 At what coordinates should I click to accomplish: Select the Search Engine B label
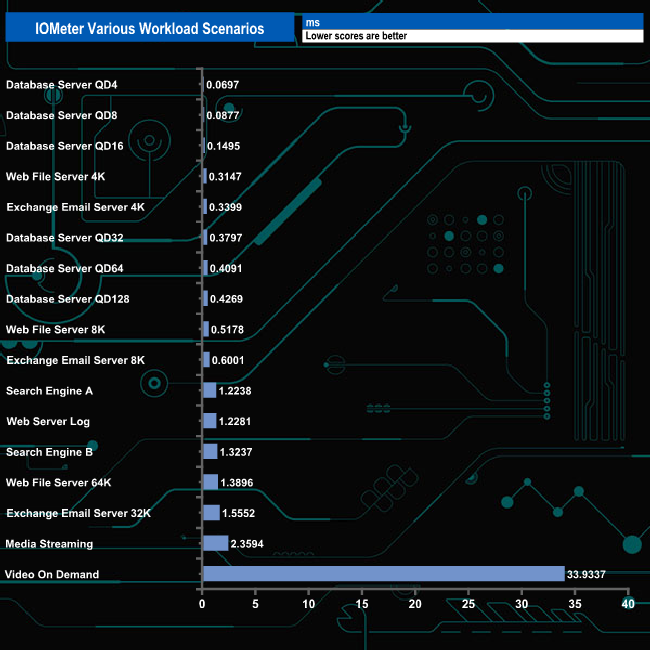point(49,452)
